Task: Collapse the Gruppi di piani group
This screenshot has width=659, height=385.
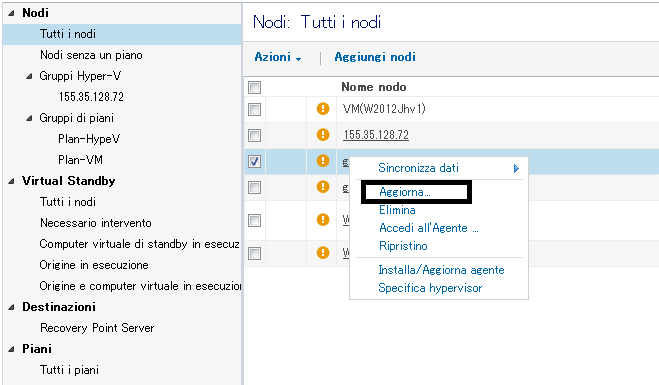Action: click(x=29, y=119)
